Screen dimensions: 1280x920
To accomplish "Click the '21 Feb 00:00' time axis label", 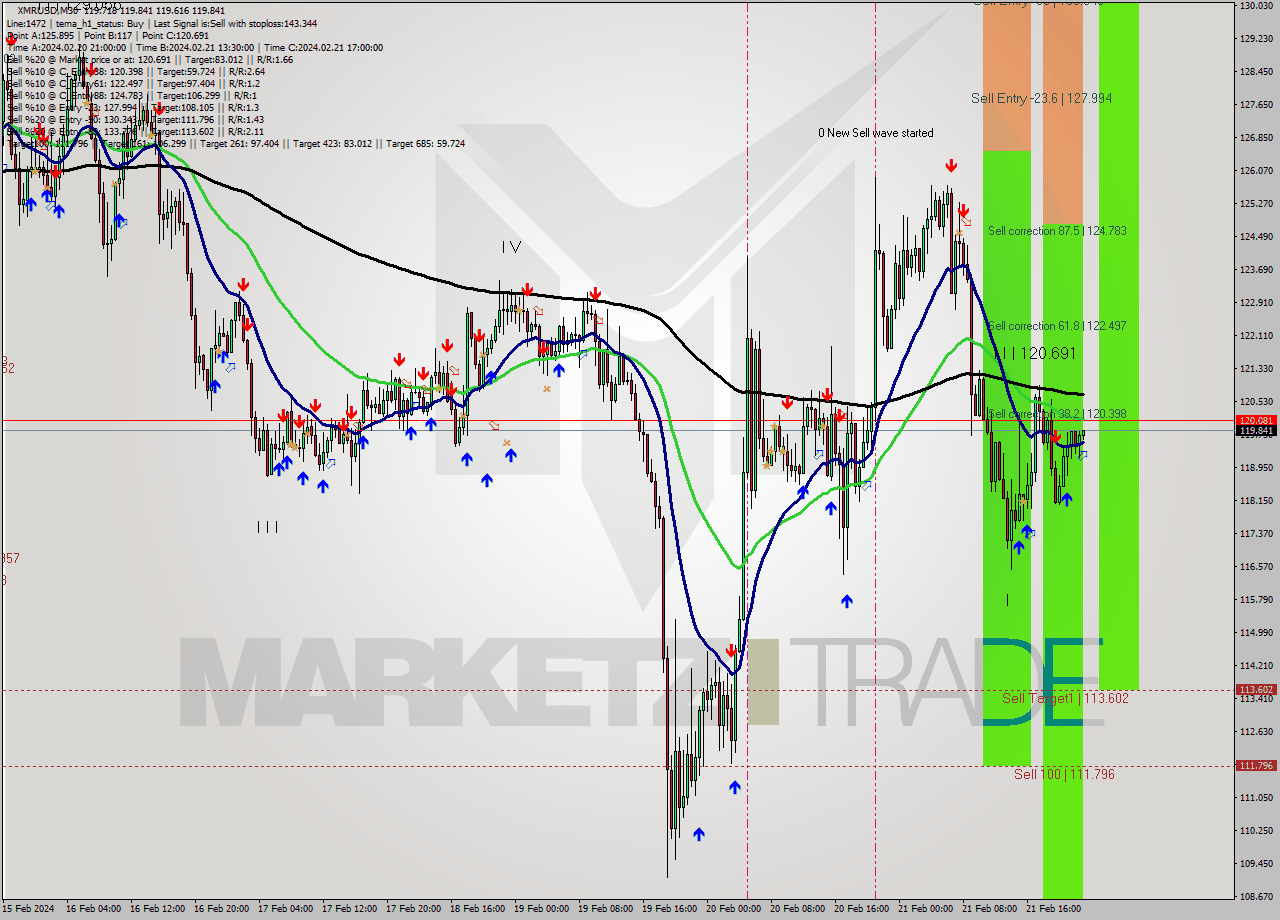I will 925,909.
